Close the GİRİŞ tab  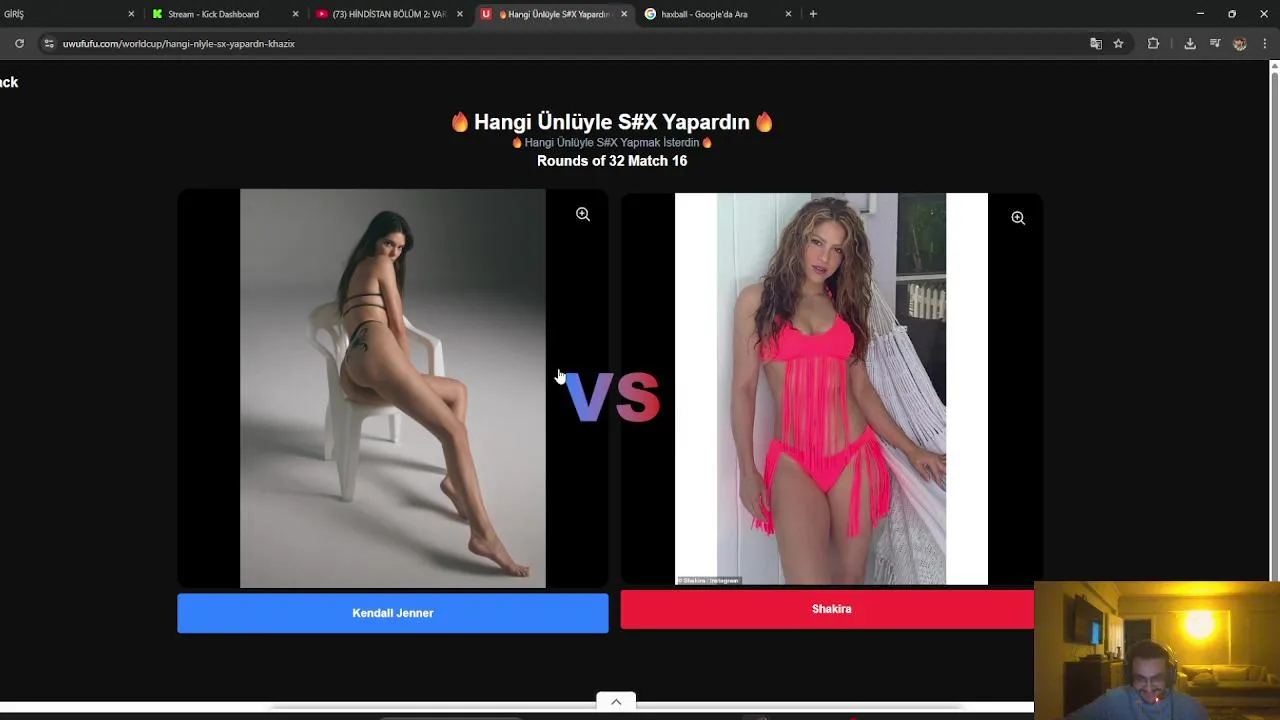131,14
